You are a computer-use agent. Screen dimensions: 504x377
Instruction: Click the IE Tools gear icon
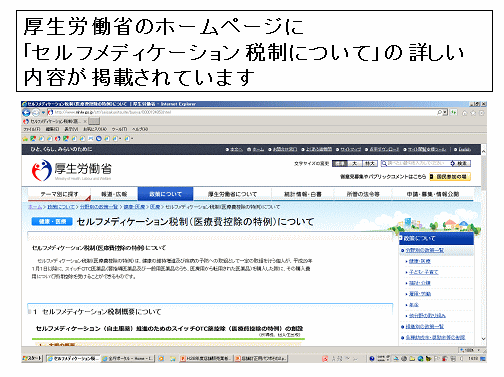point(481,113)
